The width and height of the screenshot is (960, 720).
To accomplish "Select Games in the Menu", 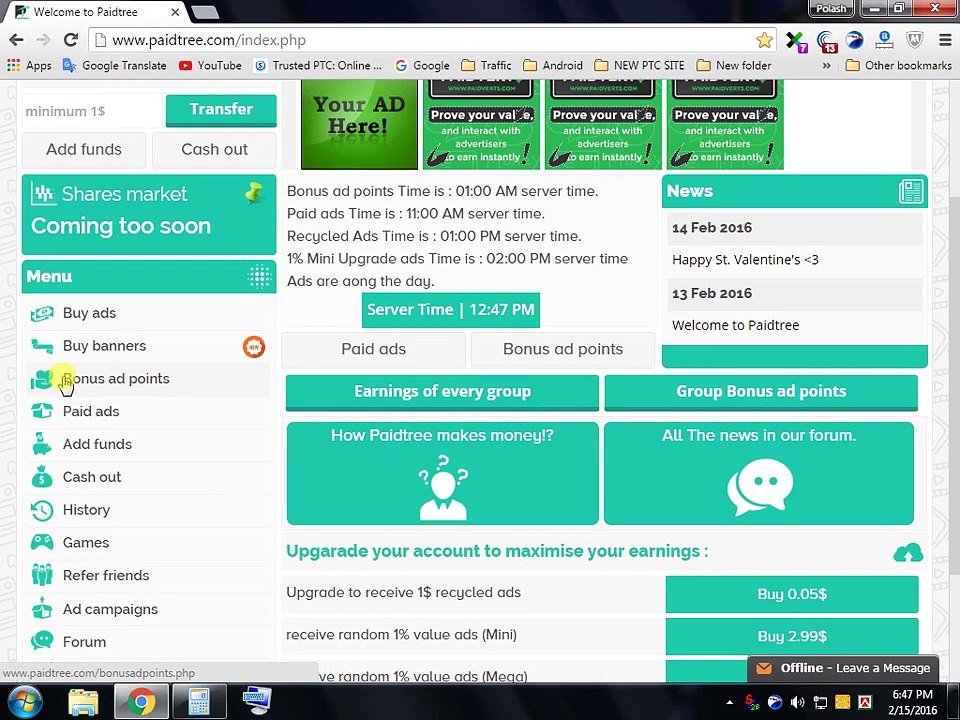I will click(x=148, y=542).
